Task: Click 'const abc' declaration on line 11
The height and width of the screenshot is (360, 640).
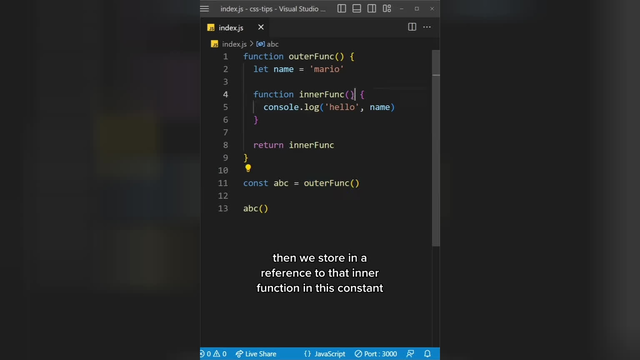Action: 266,183
